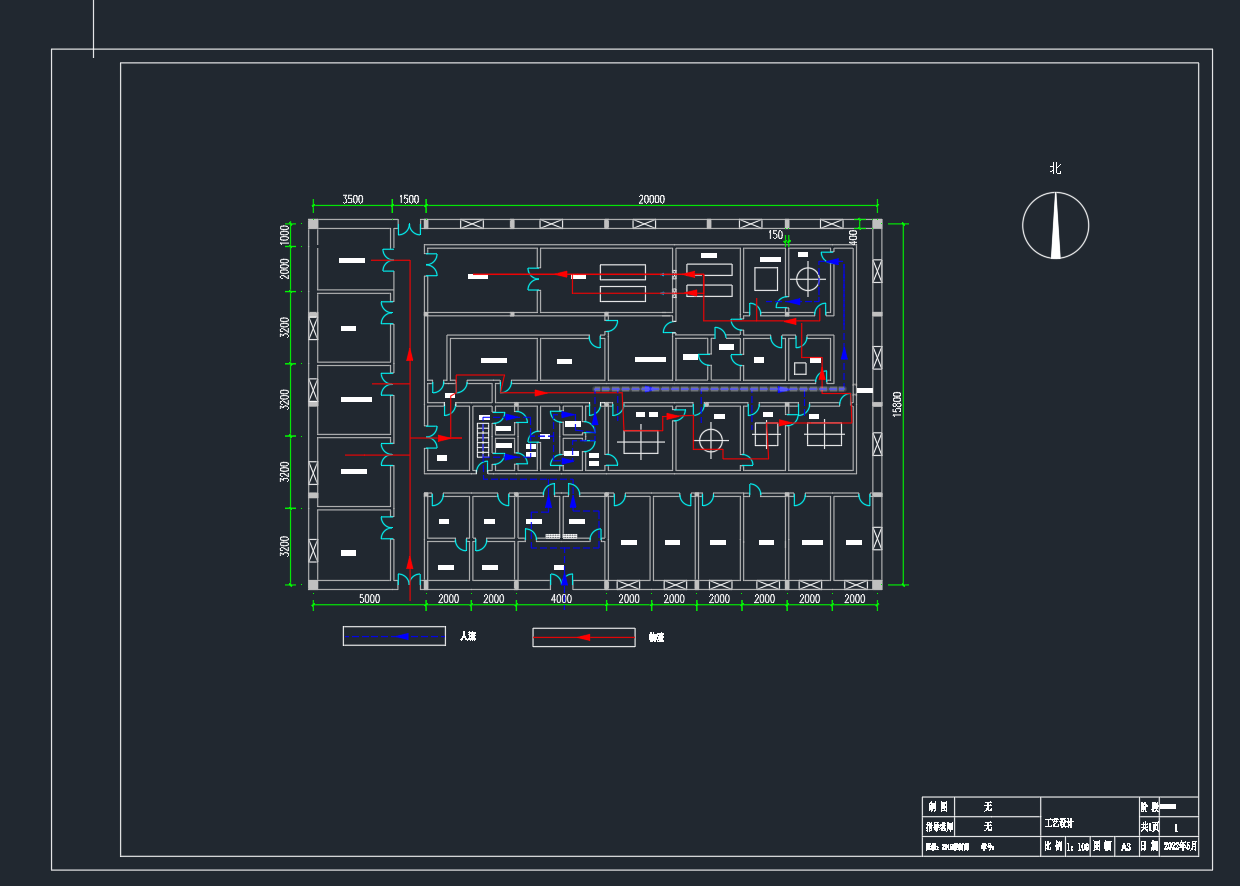
Task: Click the 2022年5月 date cell
Action: point(1180,846)
